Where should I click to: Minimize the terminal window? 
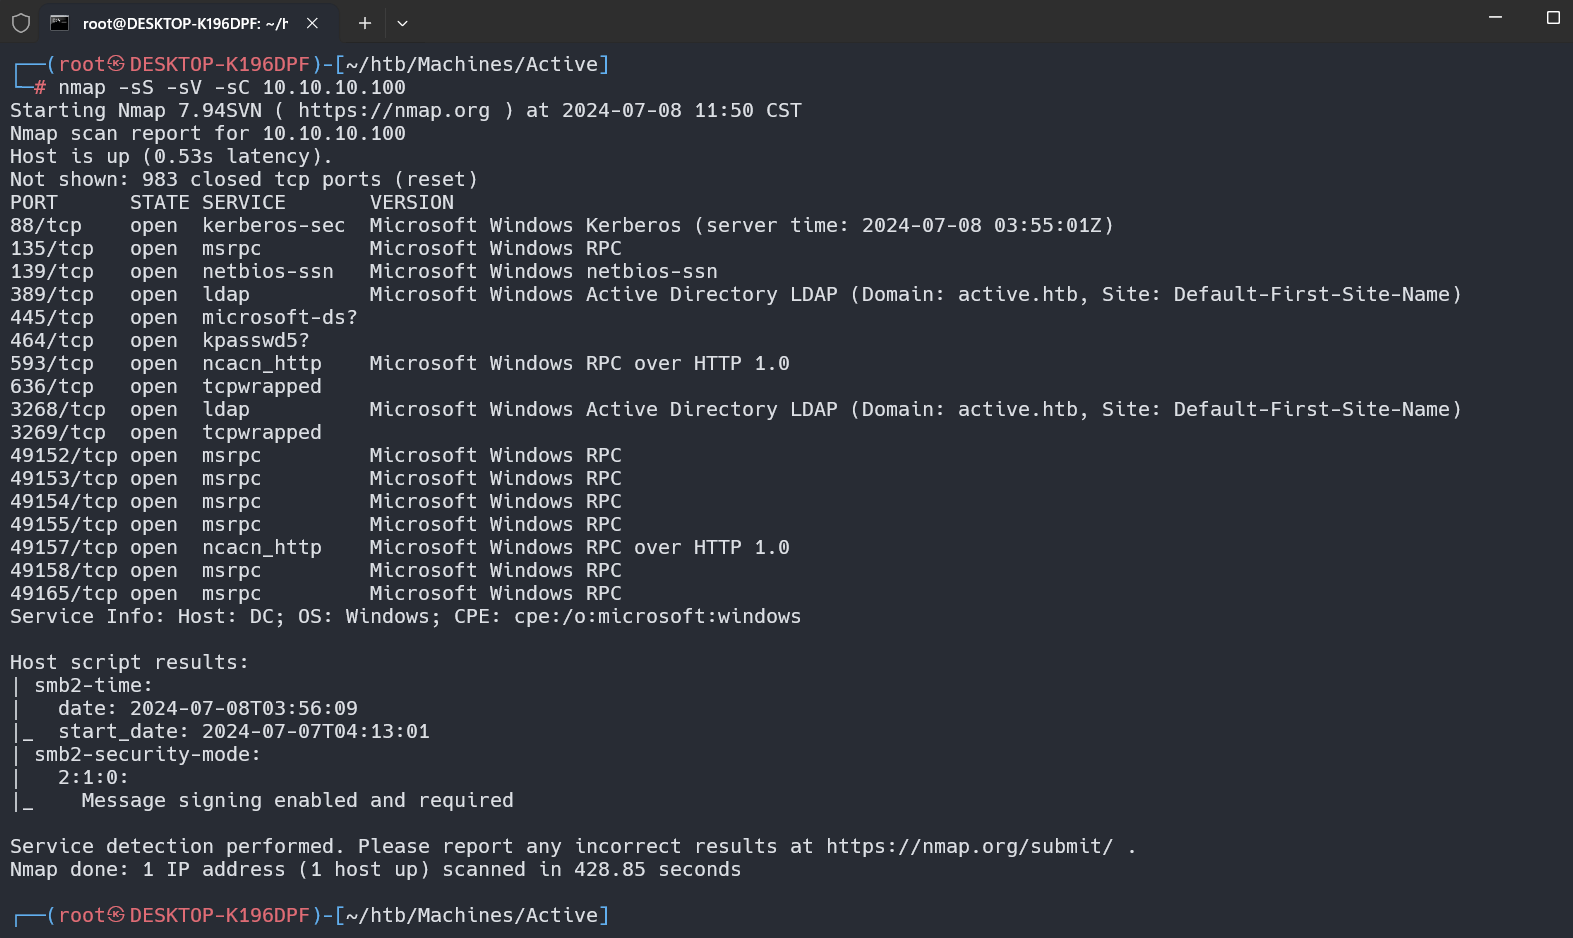(x=1495, y=18)
